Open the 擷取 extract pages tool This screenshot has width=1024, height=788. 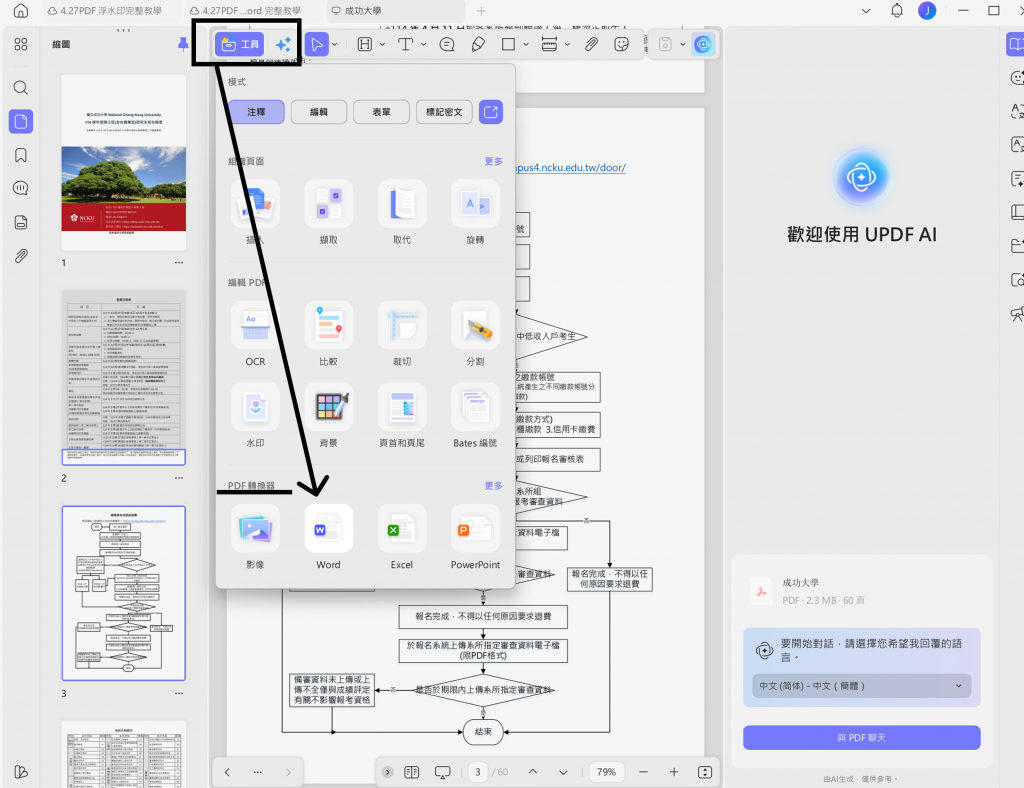coord(328,212)
